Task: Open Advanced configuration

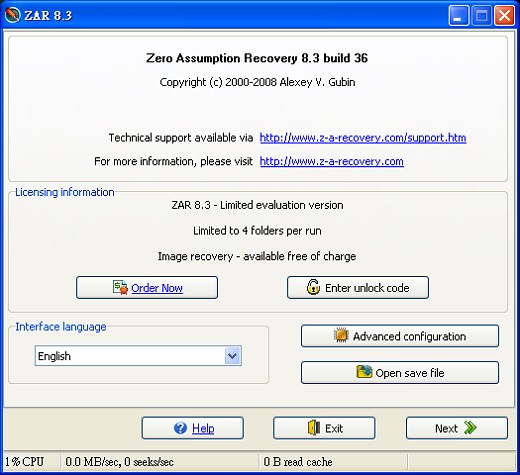Action: [400, 336]
